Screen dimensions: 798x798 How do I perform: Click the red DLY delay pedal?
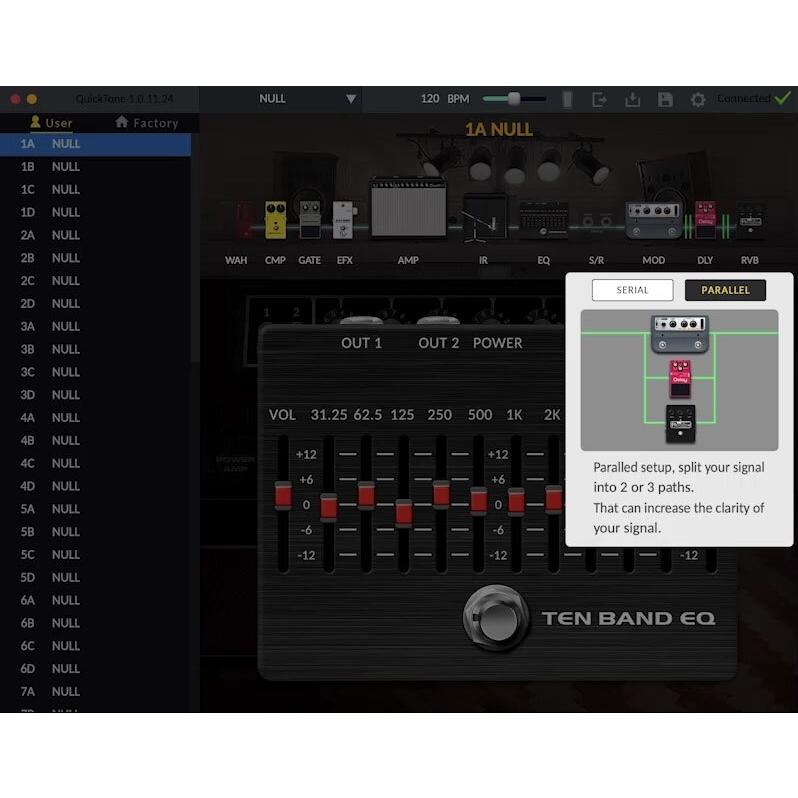pos(706,219)
